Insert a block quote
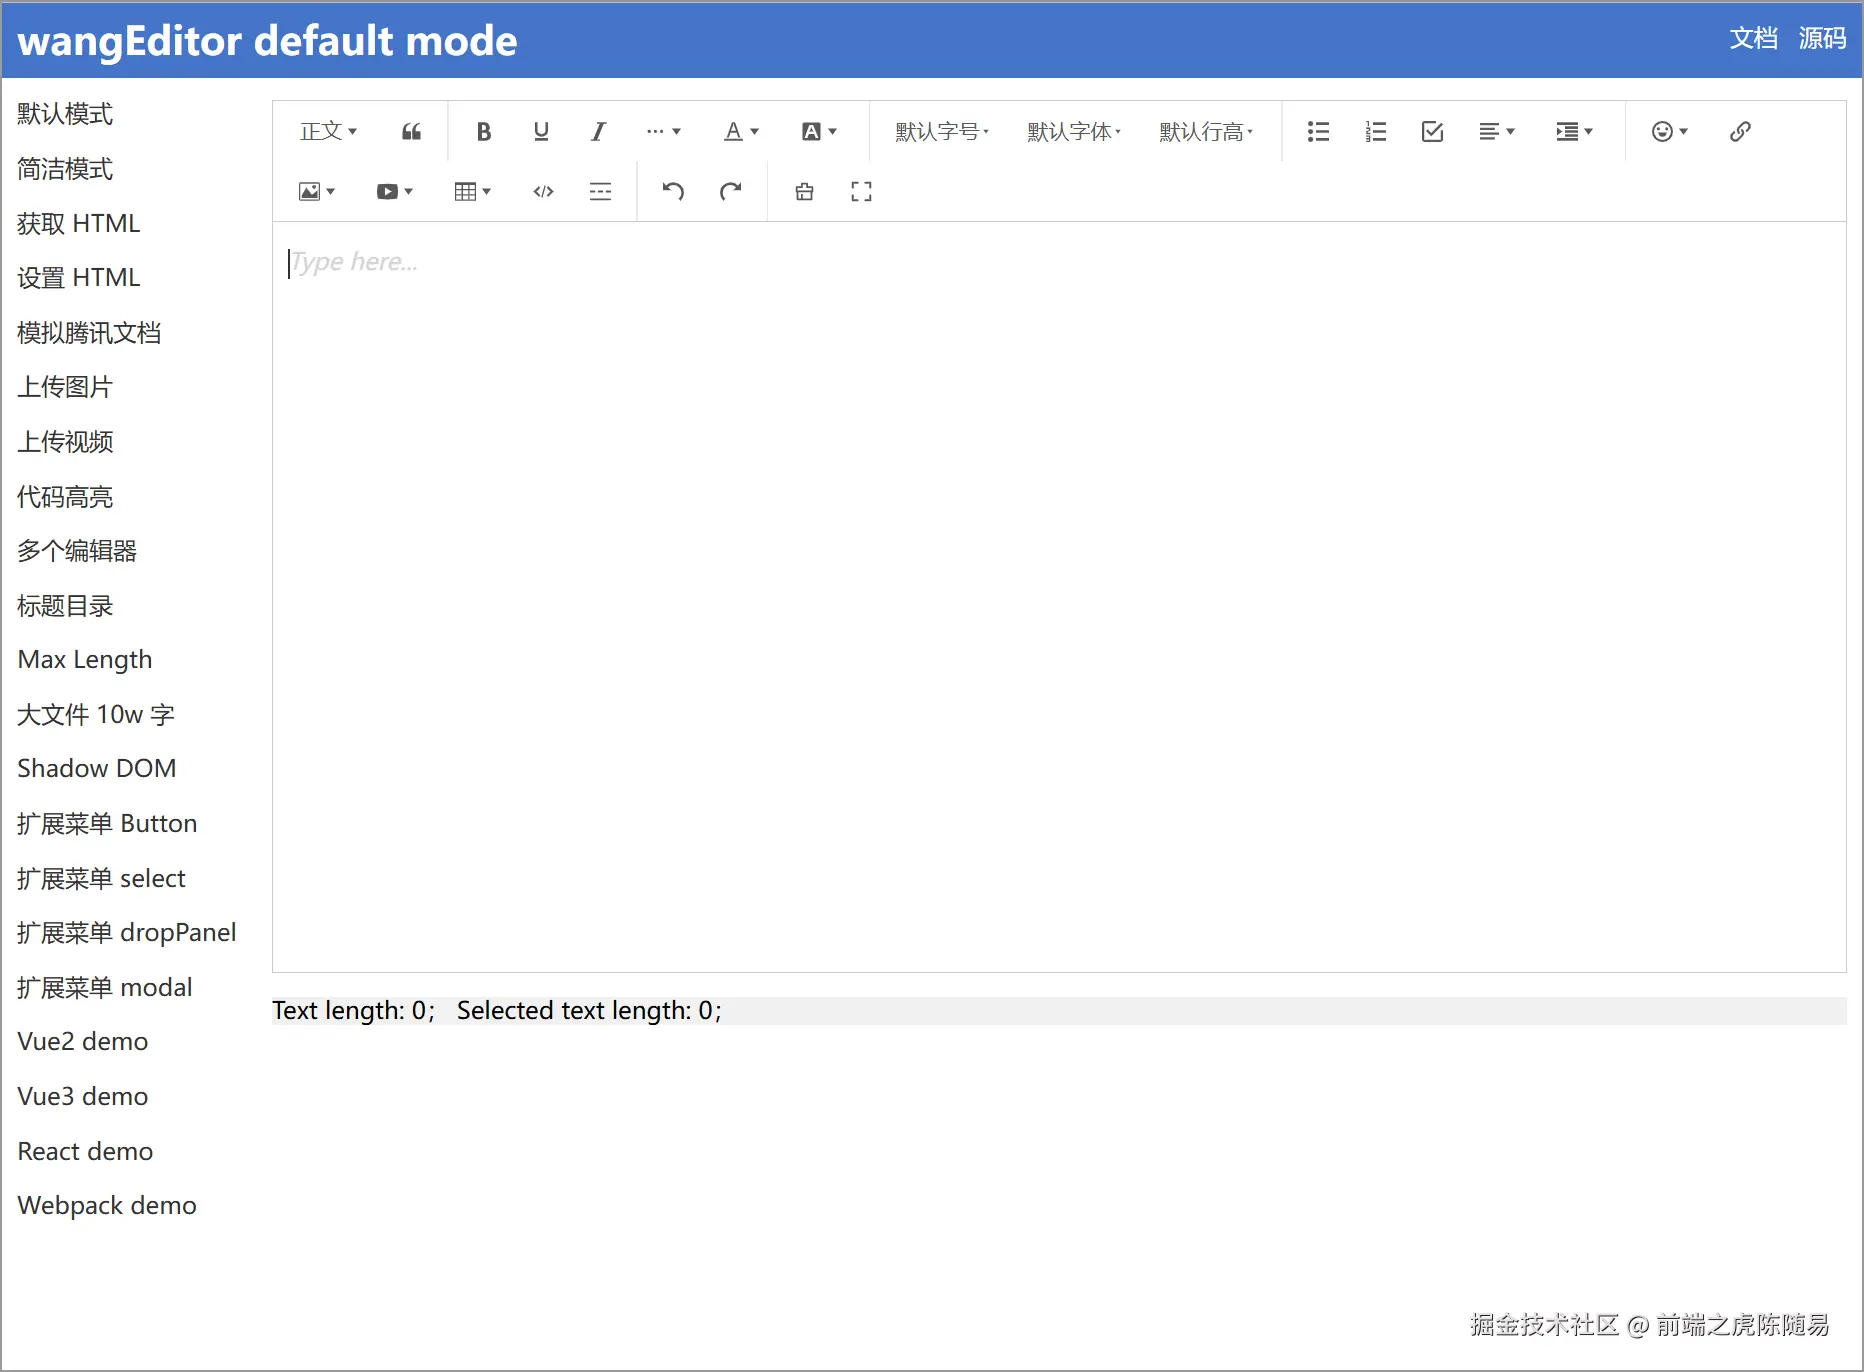Viewport: 1864px width, 1372px height. click(411, 132)
